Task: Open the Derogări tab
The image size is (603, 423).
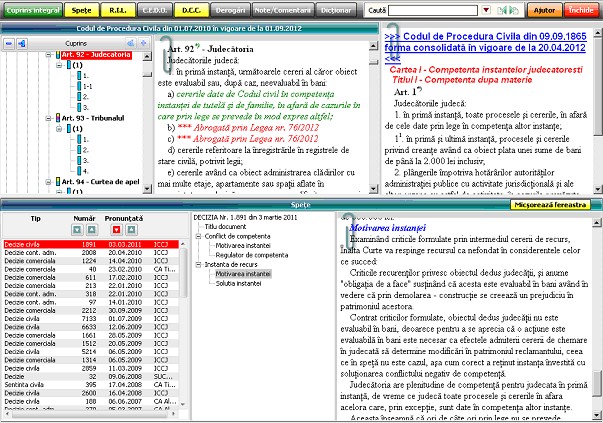Action: pyautogui.click(x=230, y=10)
